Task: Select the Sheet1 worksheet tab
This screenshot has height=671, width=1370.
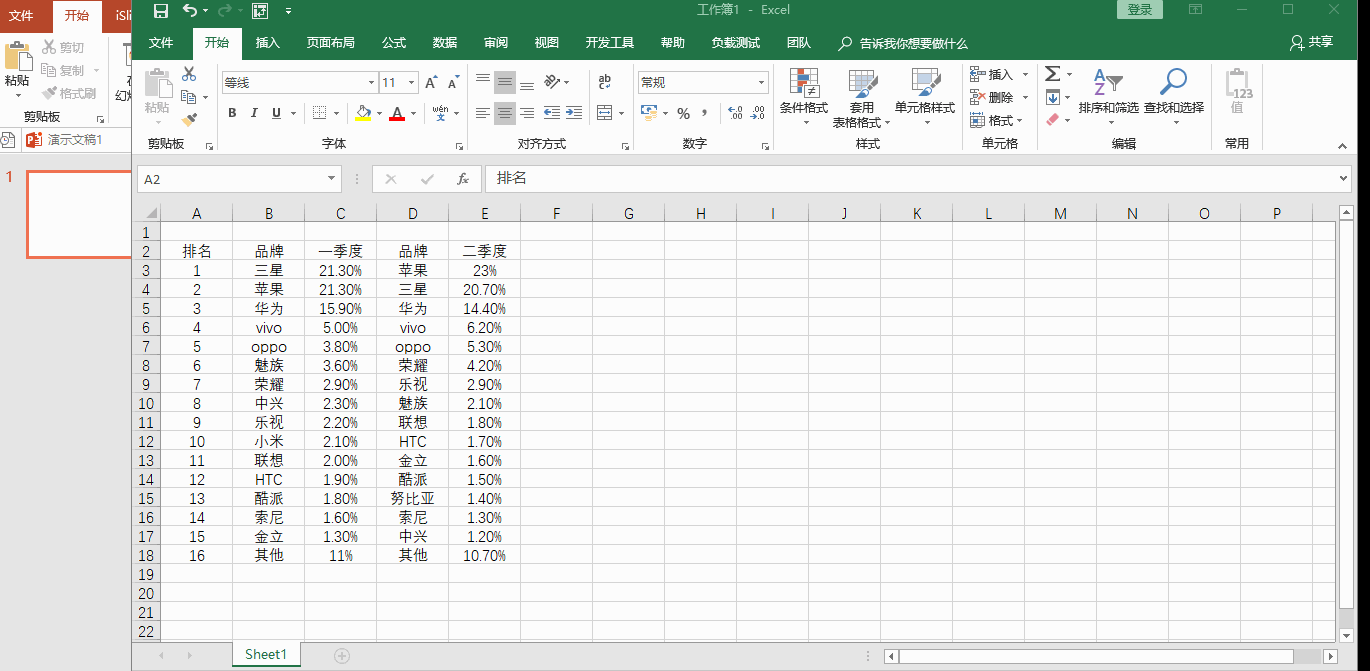Action: pyautogui.click(x=266, y=655)
